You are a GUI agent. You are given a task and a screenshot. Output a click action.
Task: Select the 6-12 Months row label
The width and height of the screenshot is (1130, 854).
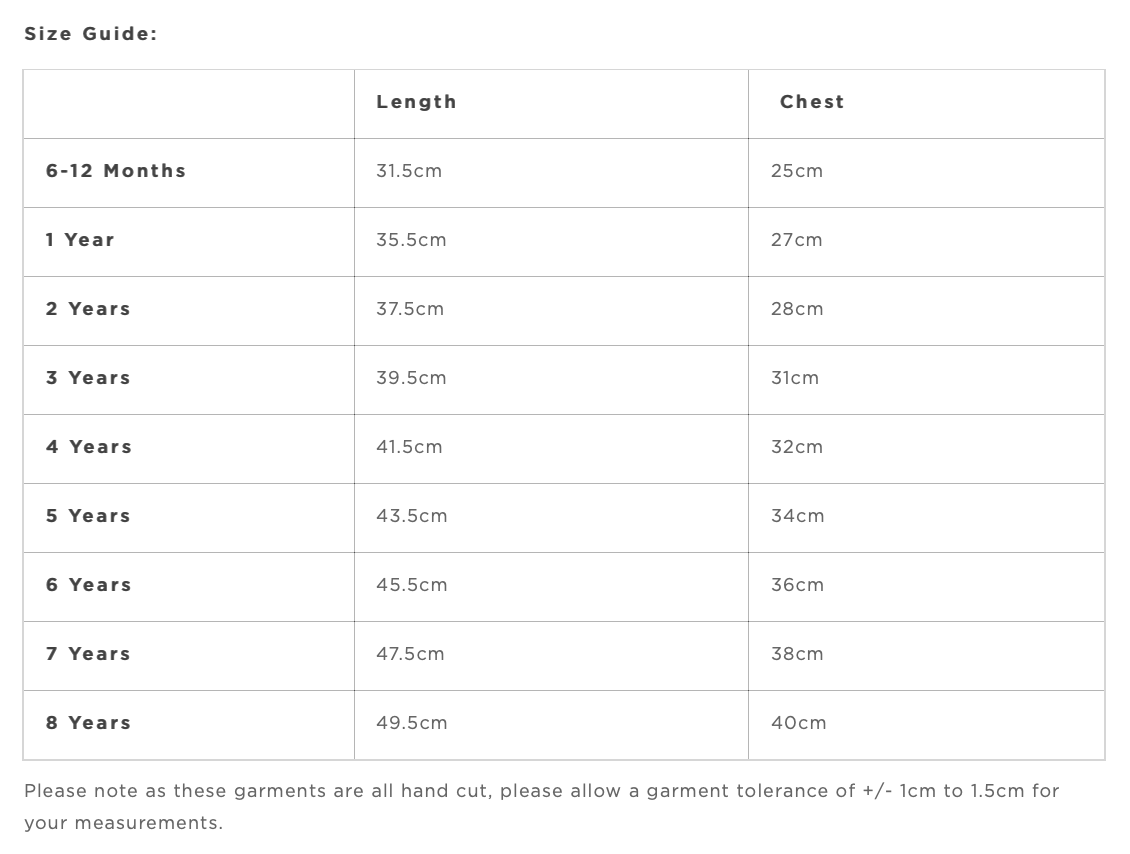116,171
